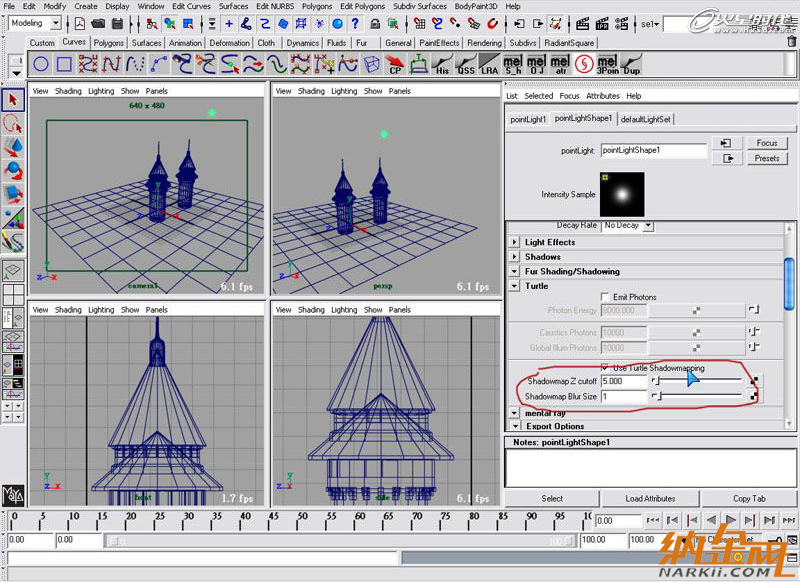Enable the Emit Photons checkbox
The image size is (800, 582).
point(606,297)
